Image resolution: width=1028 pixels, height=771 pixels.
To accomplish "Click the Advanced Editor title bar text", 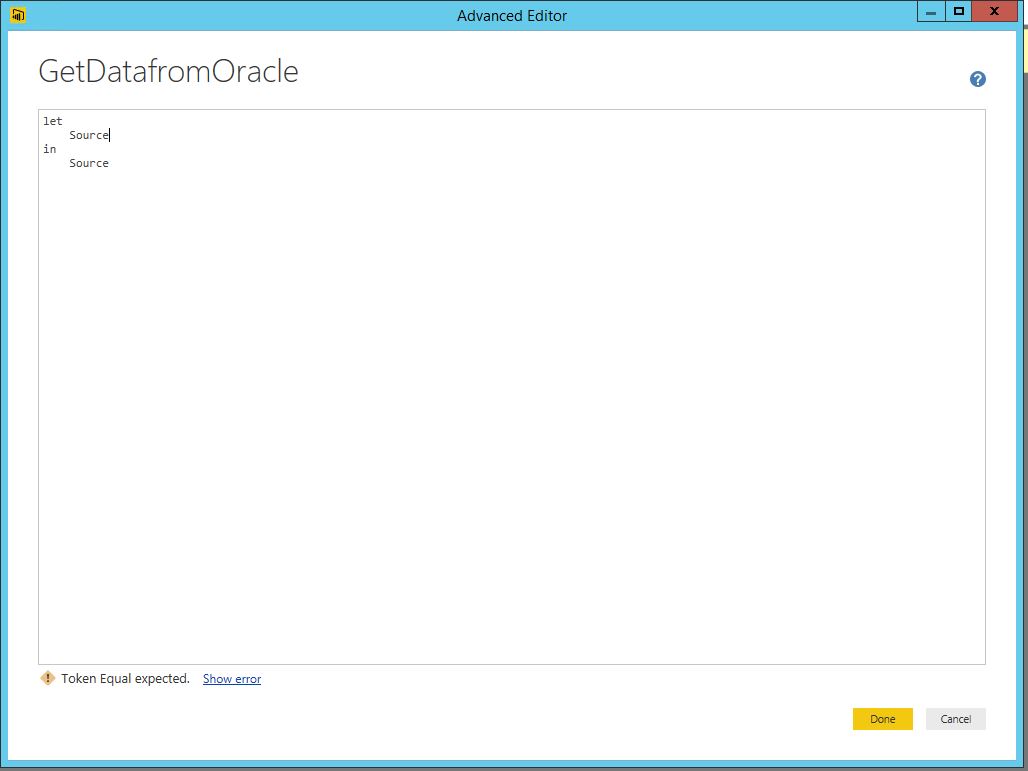I will click(512, 16).
